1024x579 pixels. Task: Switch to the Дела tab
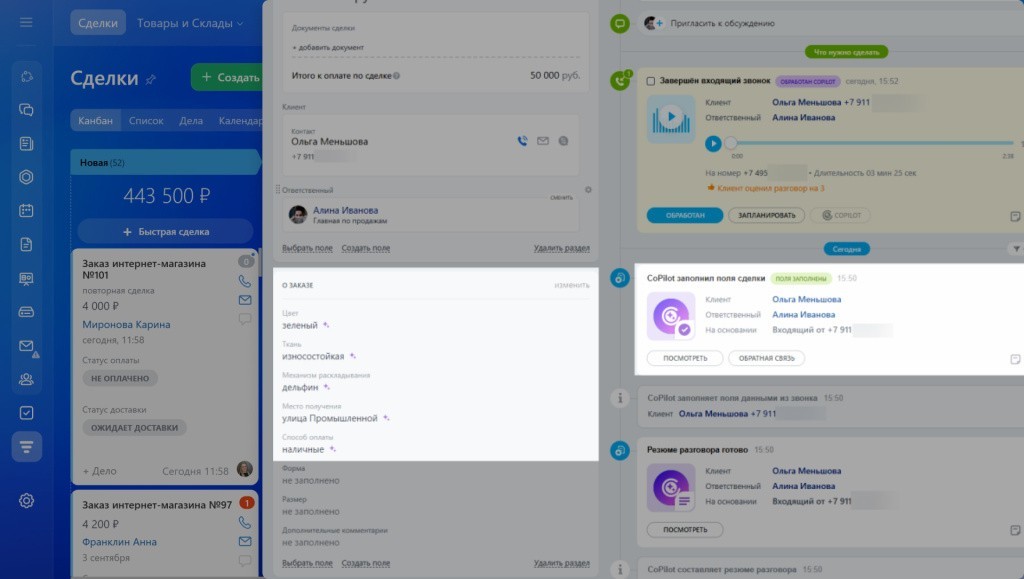pyautogui.click(x=191, y=121)
